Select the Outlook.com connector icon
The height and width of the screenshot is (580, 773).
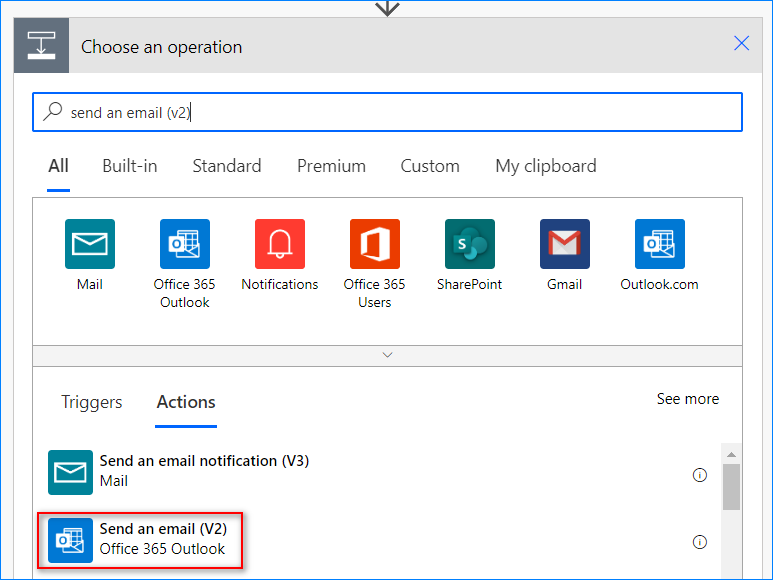[660, 244]
